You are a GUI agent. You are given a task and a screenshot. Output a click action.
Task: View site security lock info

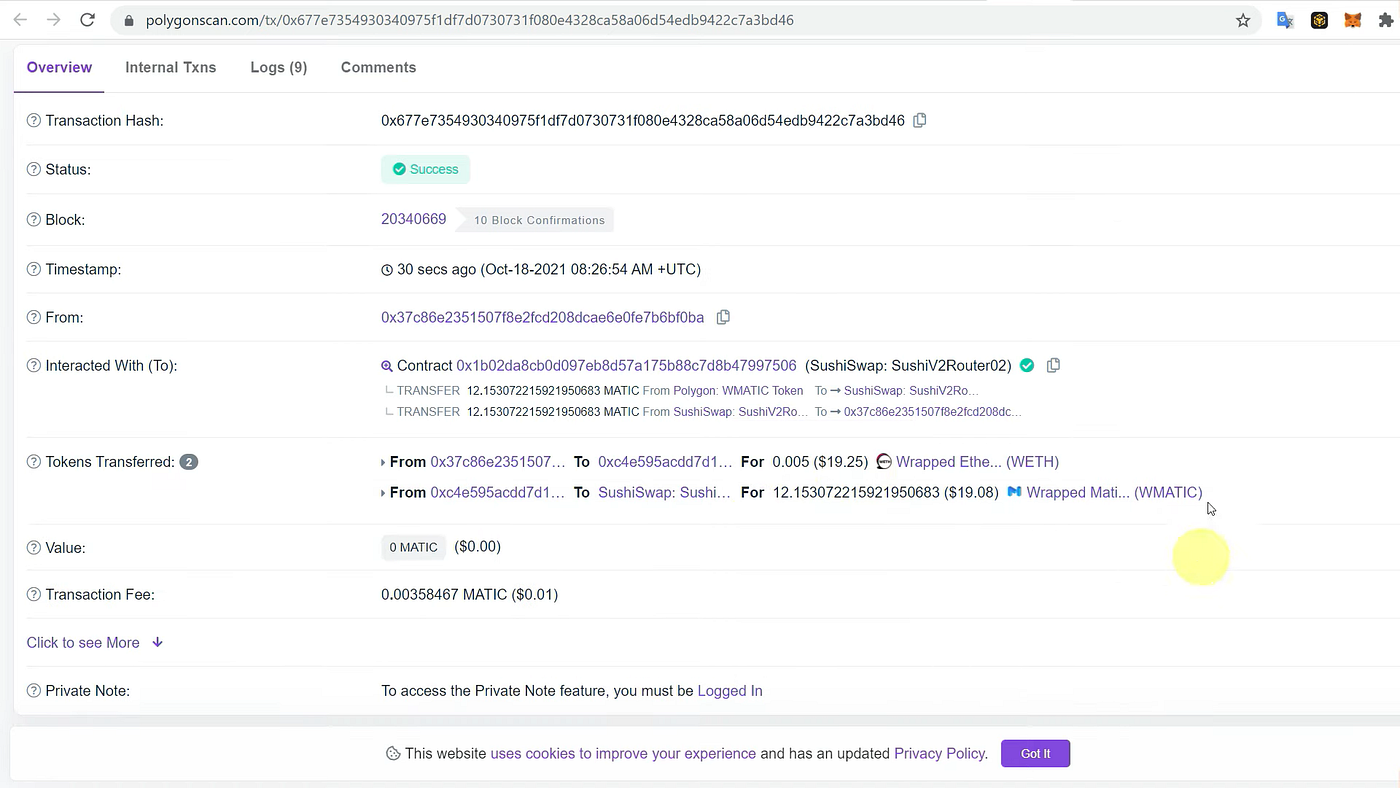pos(128,20)
